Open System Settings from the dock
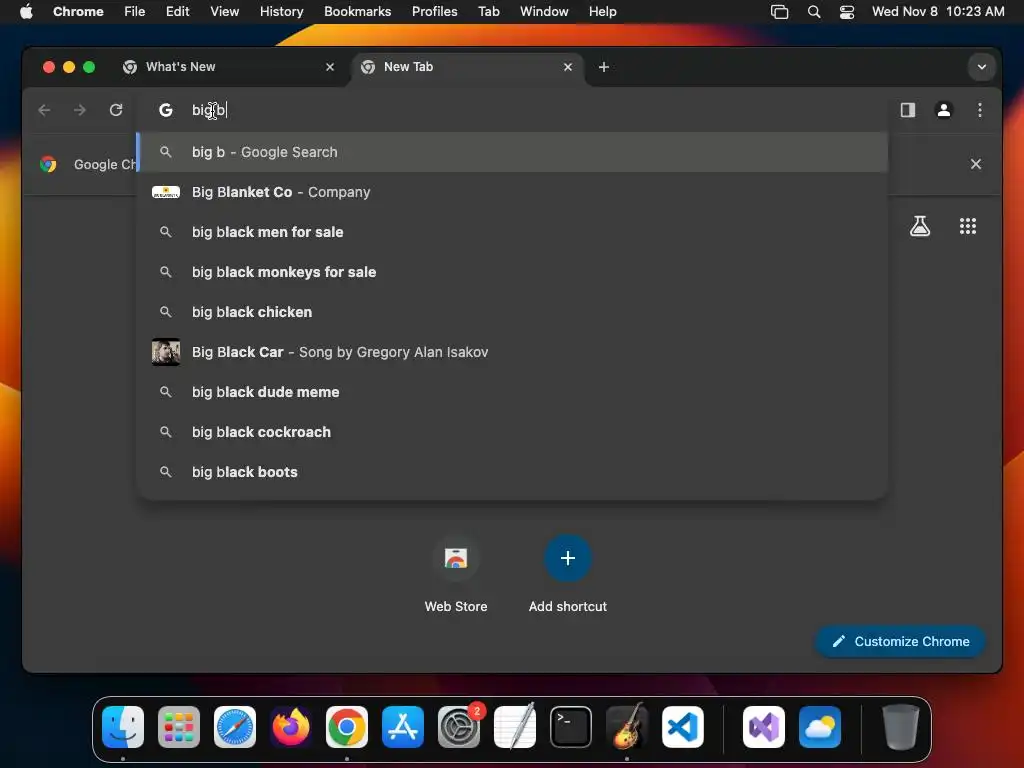This screenshot has width=1024, height=768. [x=459, y=727]
